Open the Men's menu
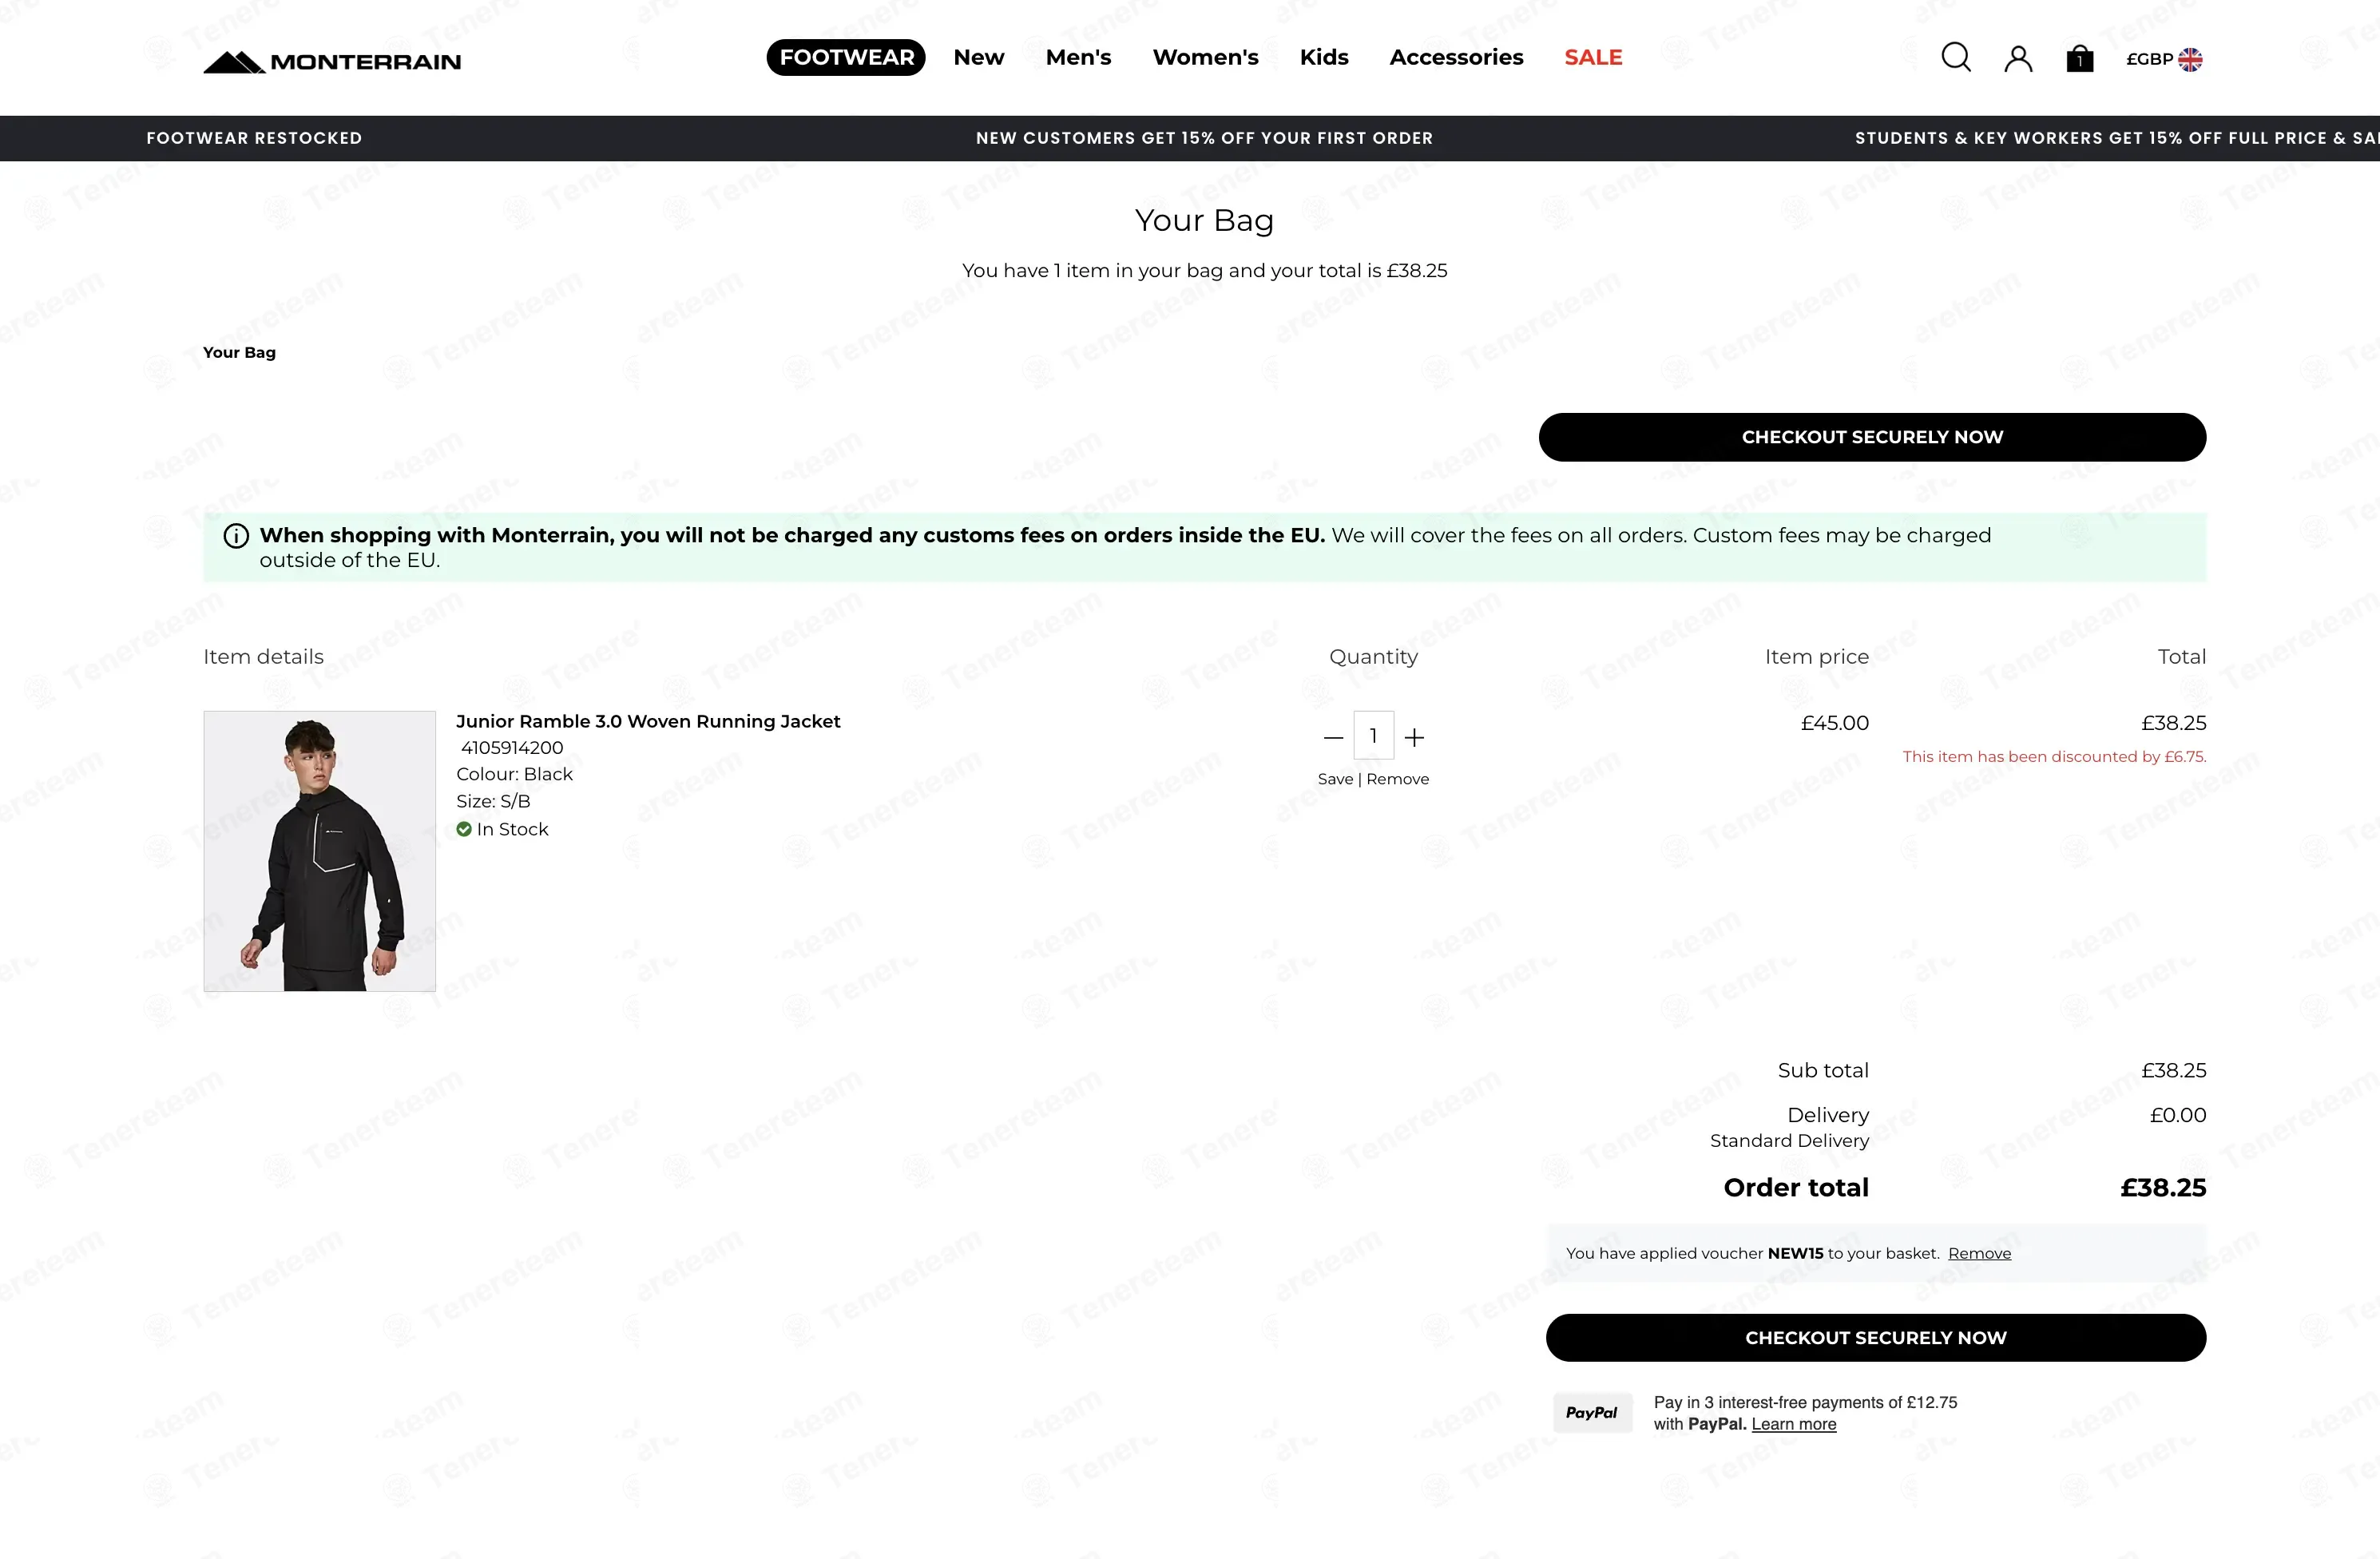 1078,57
